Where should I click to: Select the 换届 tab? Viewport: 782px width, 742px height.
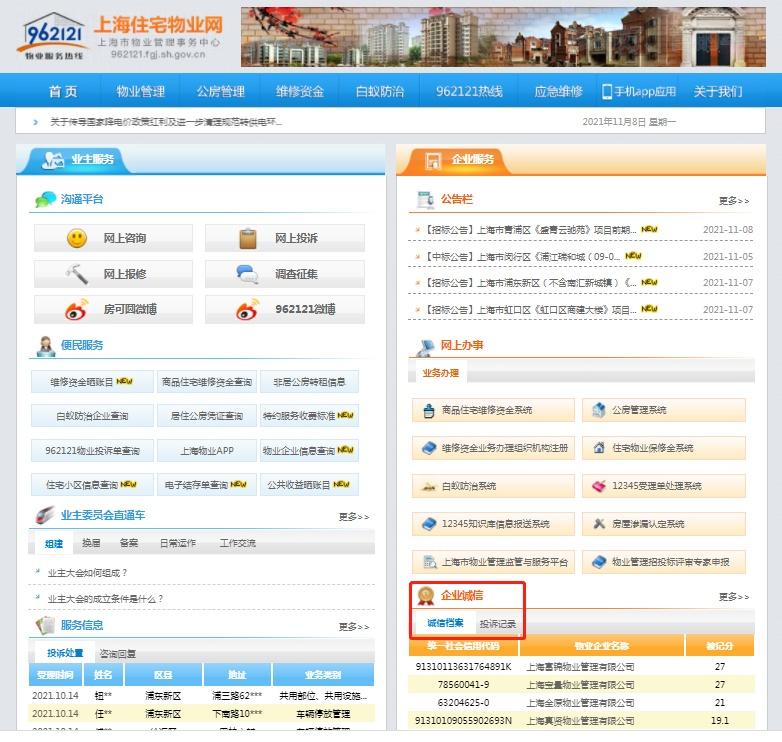coord(91,543)
